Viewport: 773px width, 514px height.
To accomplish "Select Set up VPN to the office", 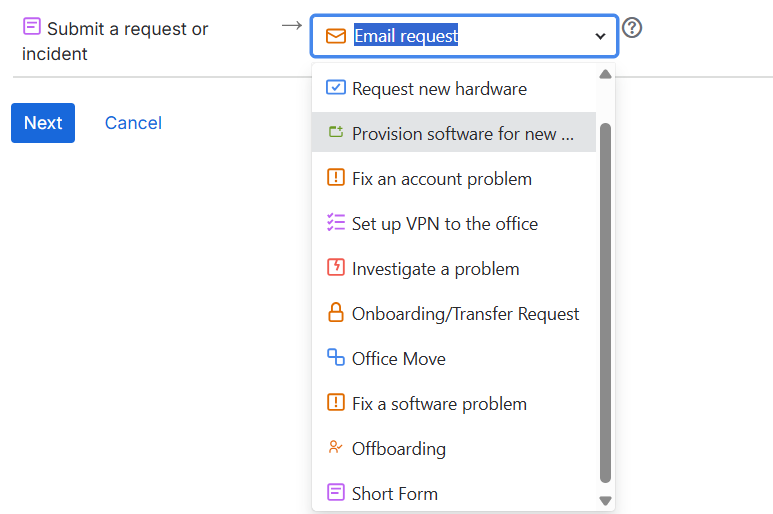I will (x=444, y=224).
